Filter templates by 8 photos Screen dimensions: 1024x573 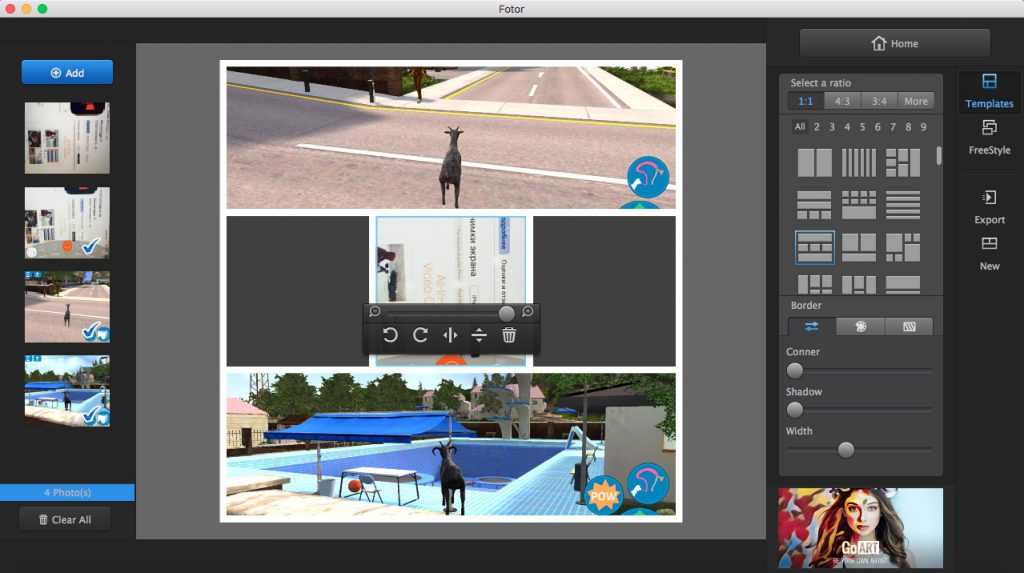coord(908,127)
